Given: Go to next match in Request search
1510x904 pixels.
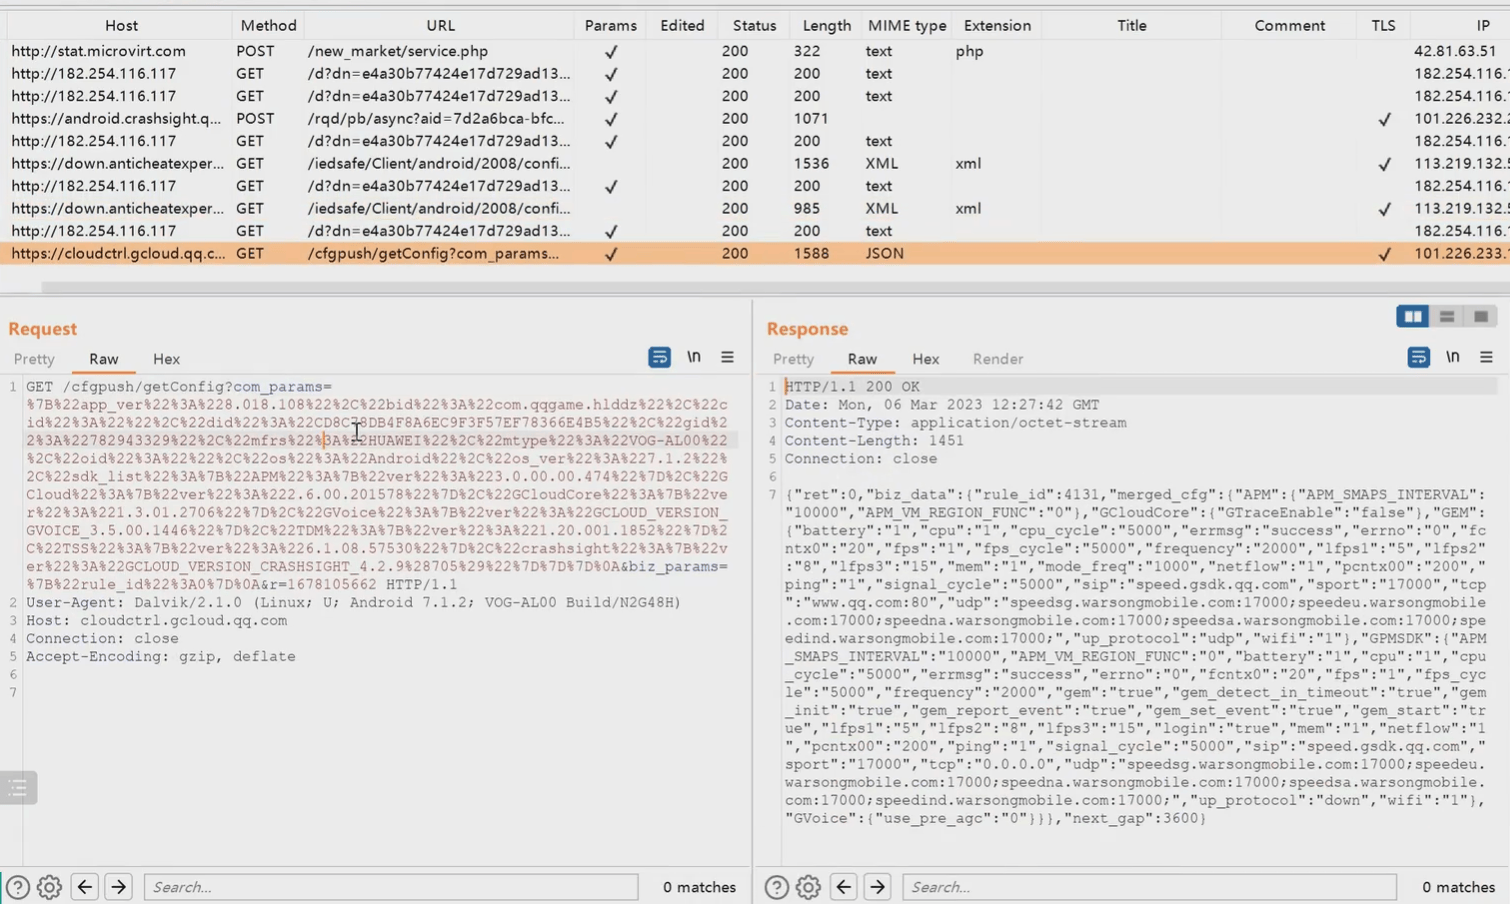Looking at the screenshot, I should point(118,887).
